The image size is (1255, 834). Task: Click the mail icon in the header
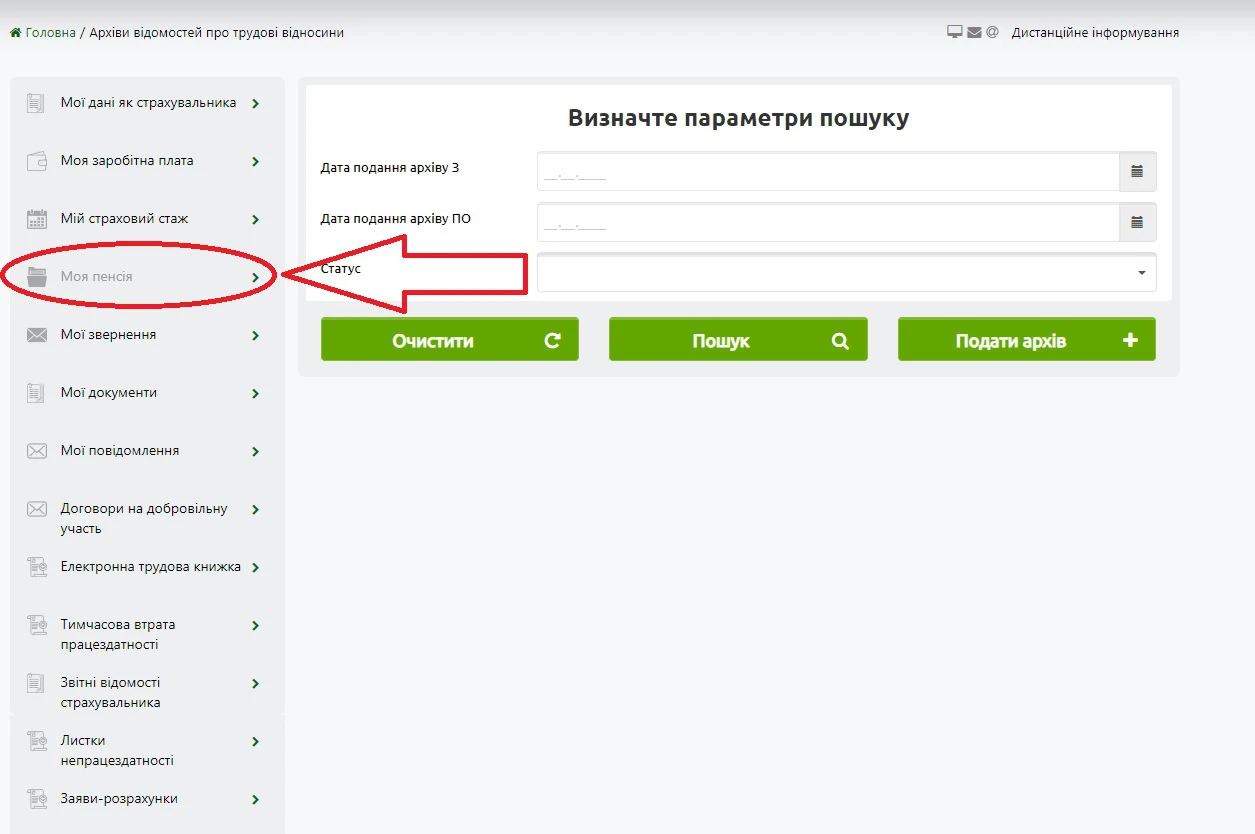coord(974,32)
